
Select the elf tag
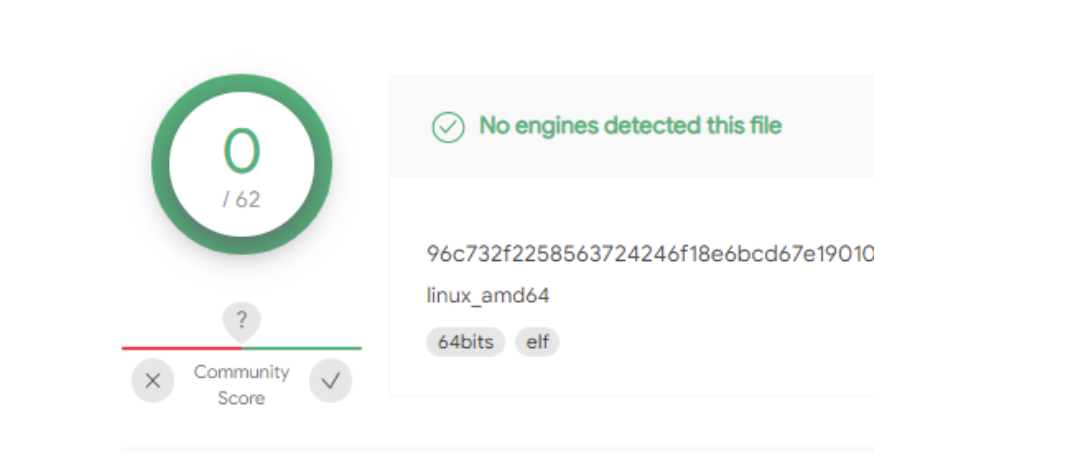click(537, 342)
